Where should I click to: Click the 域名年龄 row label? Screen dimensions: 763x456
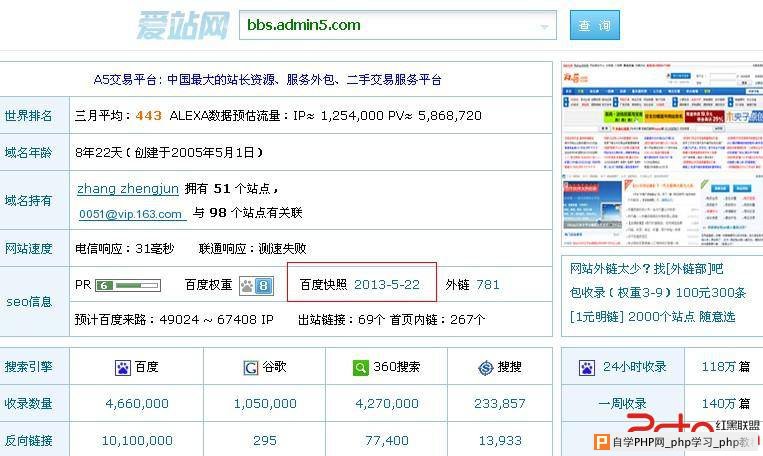coord(28,153)
